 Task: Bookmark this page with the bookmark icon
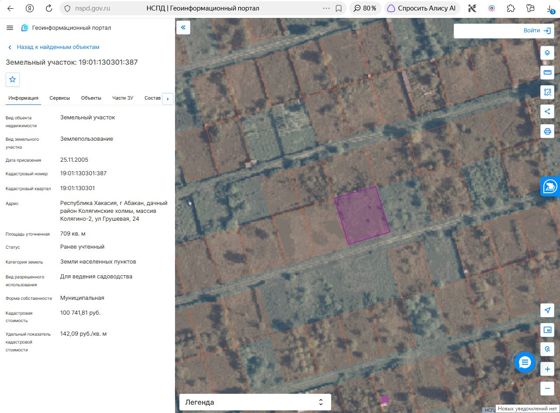point(339,8)
